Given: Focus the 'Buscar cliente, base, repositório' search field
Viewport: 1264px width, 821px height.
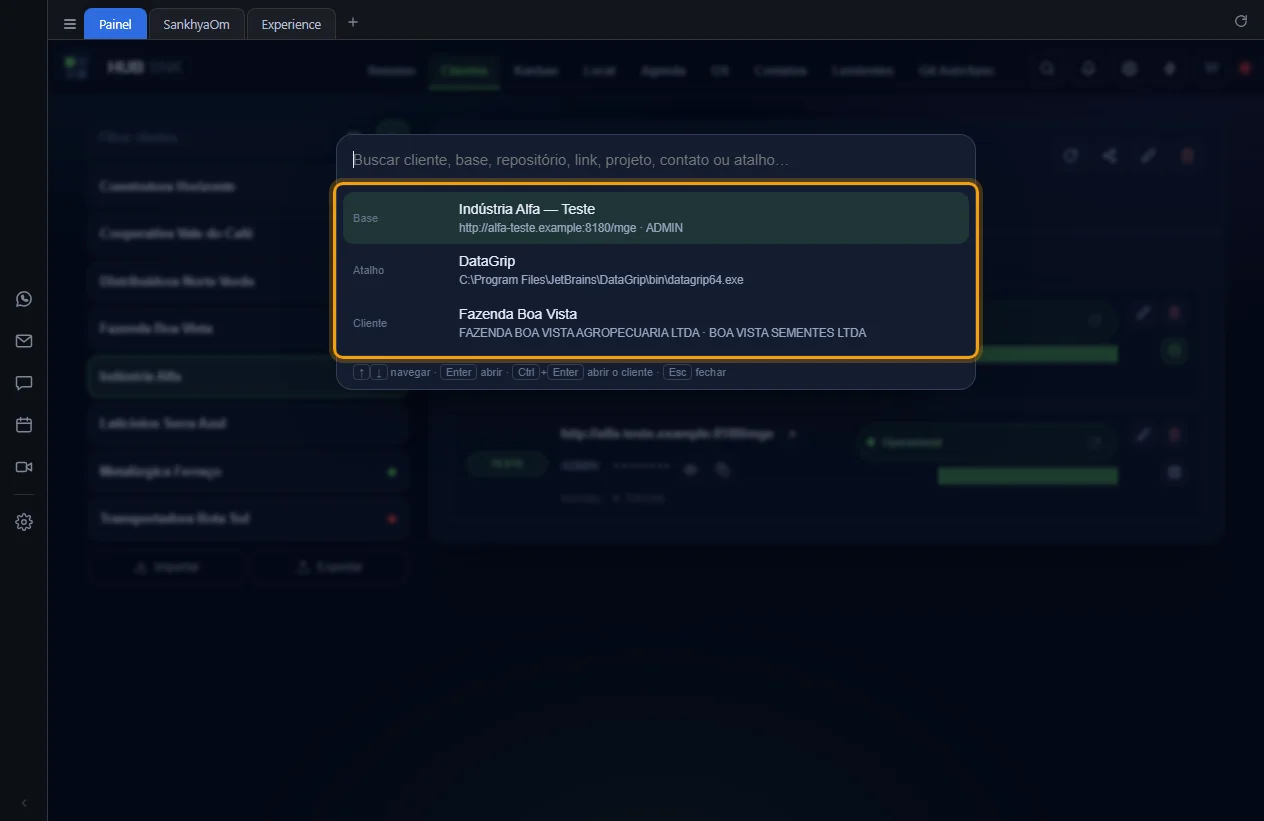Looking at the screenshot, I should point(656,160).
